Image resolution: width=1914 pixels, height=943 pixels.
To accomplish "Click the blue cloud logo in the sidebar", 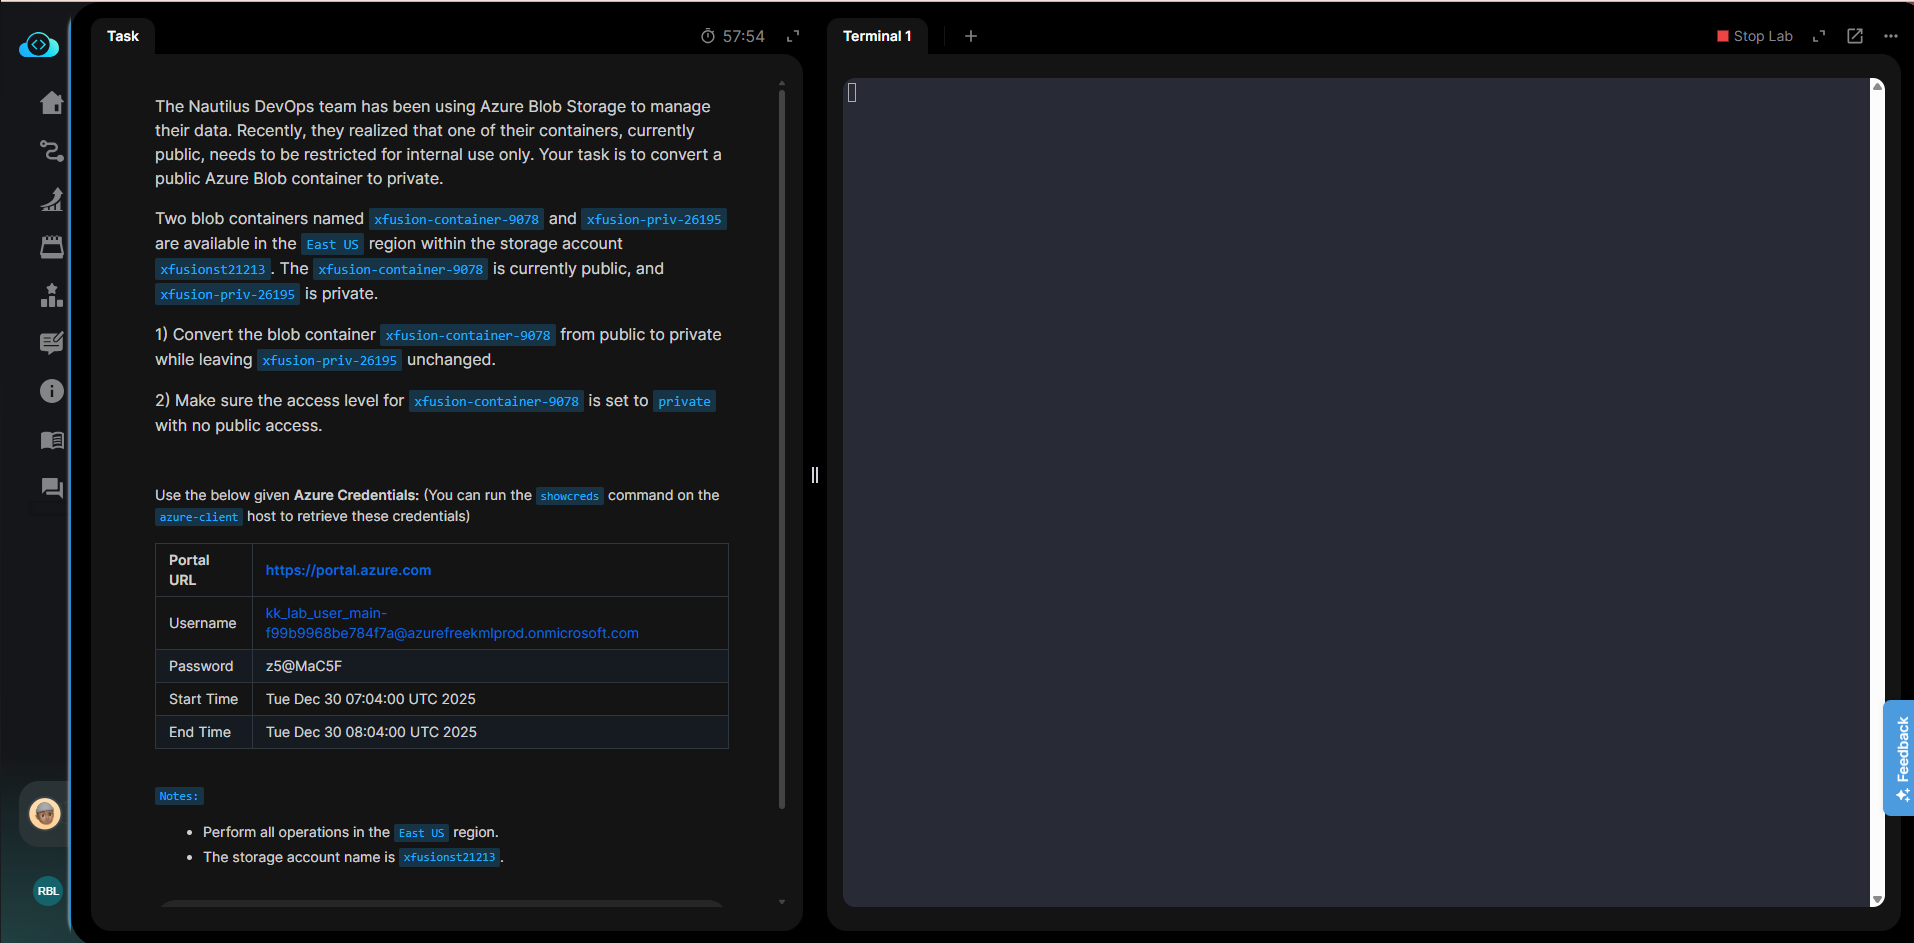I will 39,45.
